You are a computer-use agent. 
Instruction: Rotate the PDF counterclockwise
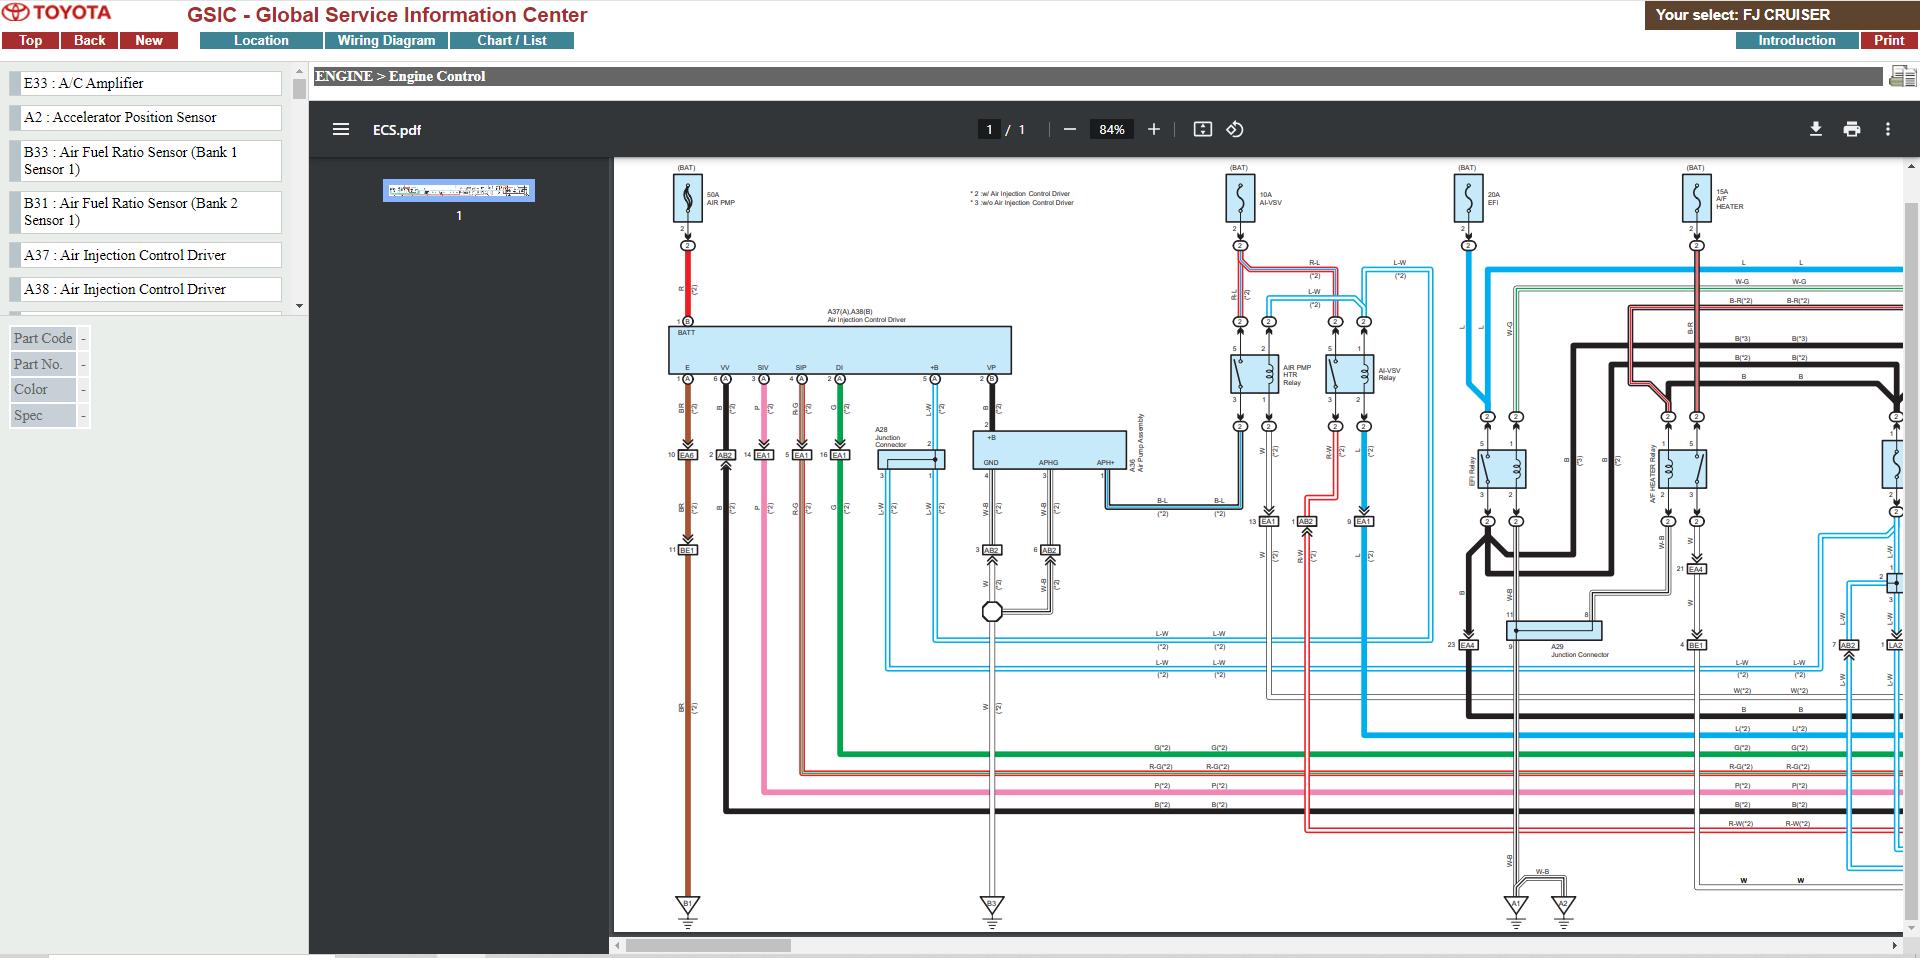(1235, 129)
